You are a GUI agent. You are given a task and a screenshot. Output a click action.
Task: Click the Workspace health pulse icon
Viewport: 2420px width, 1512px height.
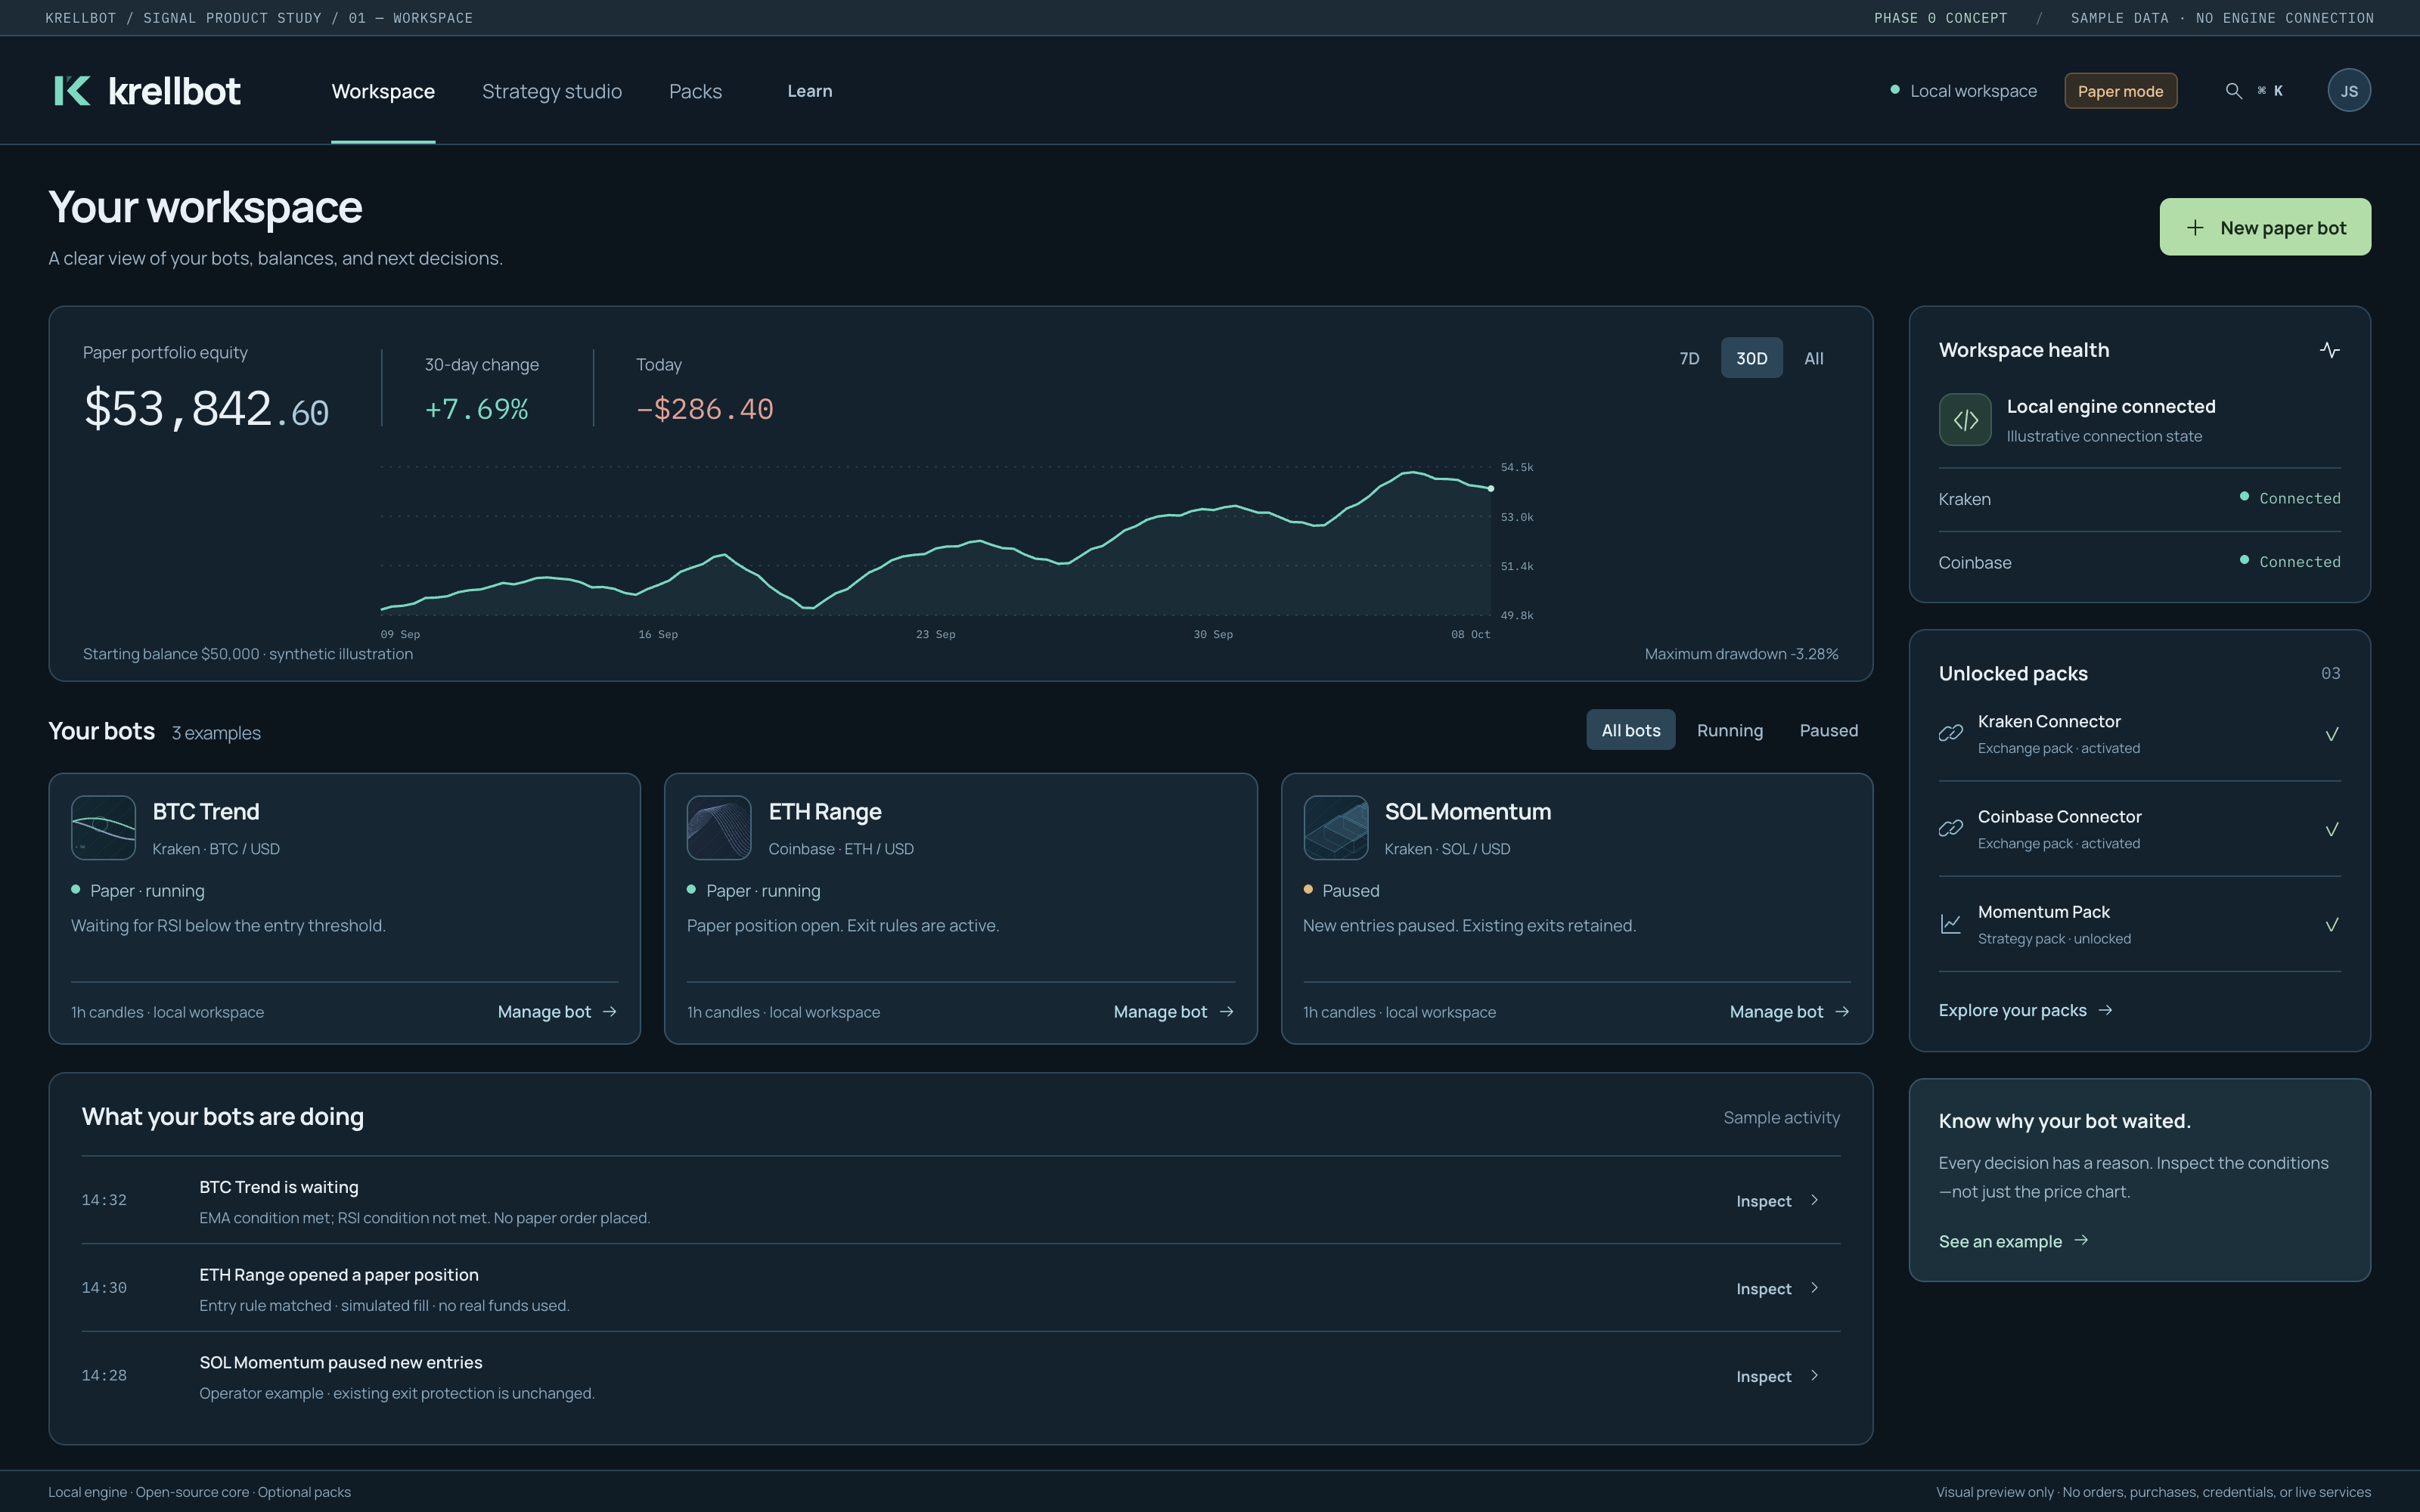2330,350
